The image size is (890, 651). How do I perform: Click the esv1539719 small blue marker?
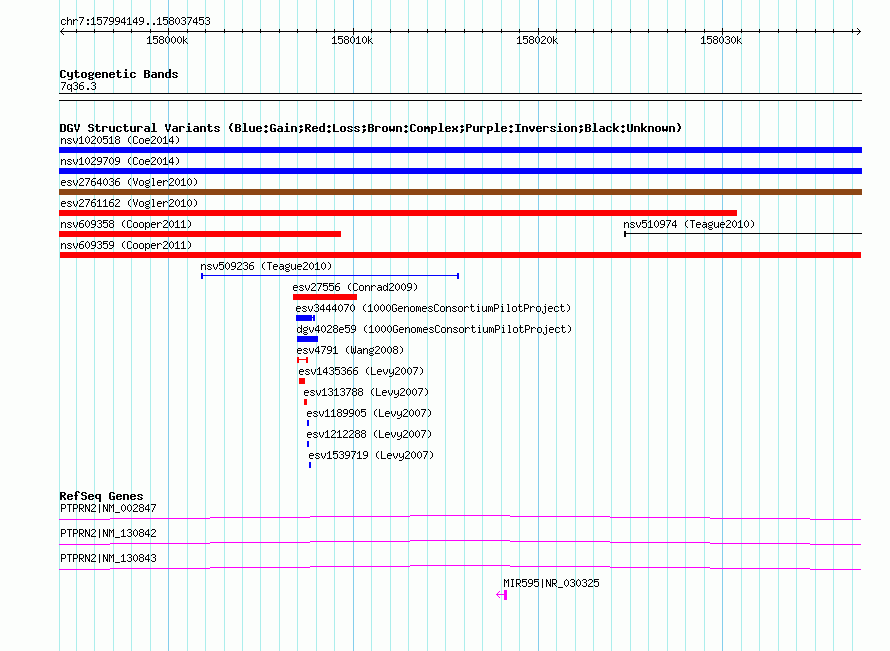[310, 465]
